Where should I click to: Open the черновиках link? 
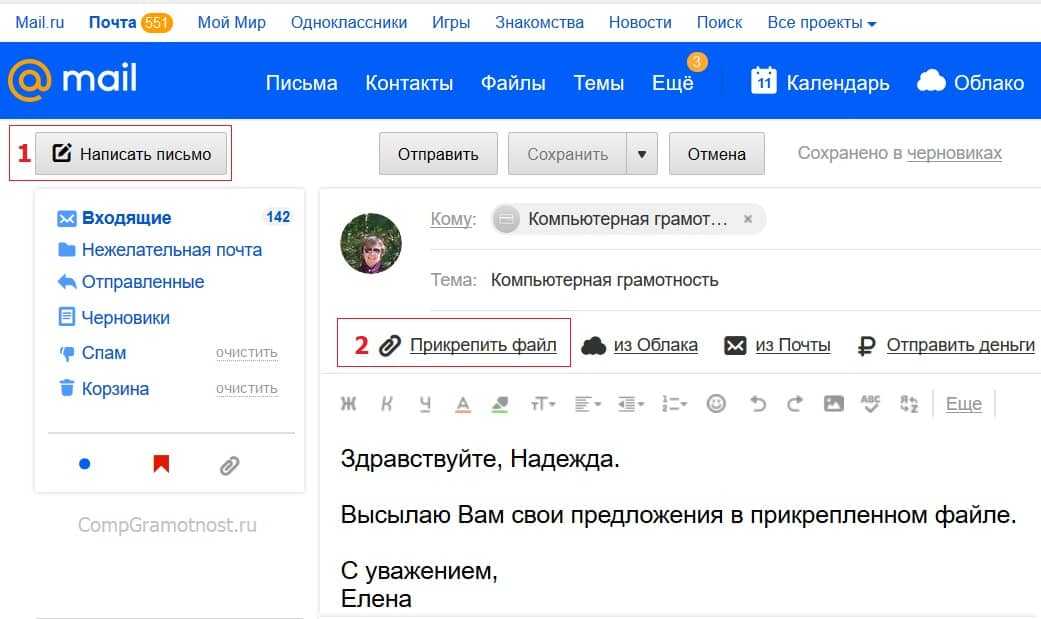tap(954, 153)
